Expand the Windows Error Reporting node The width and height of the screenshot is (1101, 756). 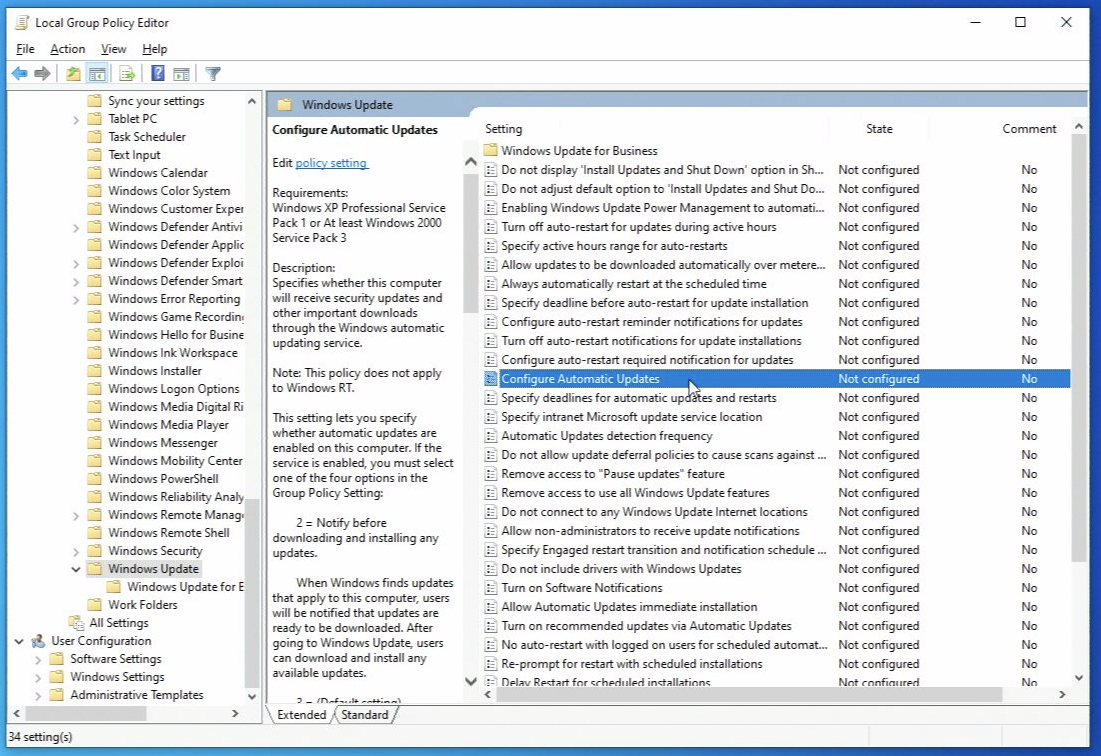point(76,300)
